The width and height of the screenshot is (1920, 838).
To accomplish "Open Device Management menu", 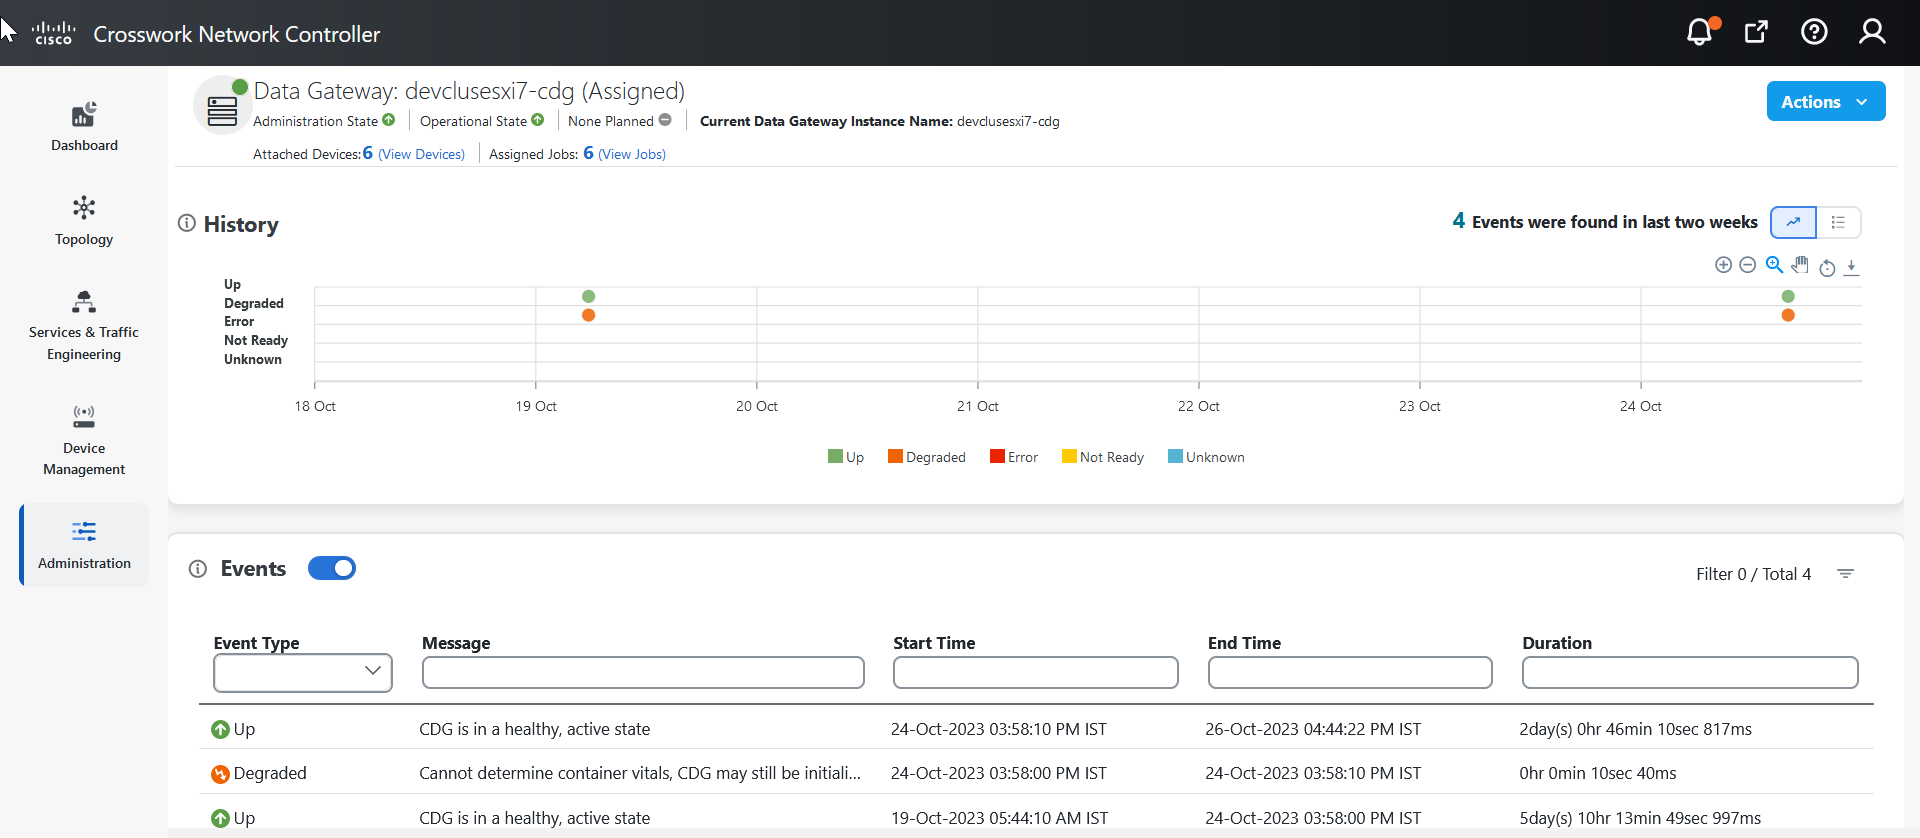I will pyautogui.click(x=84, y=440).
